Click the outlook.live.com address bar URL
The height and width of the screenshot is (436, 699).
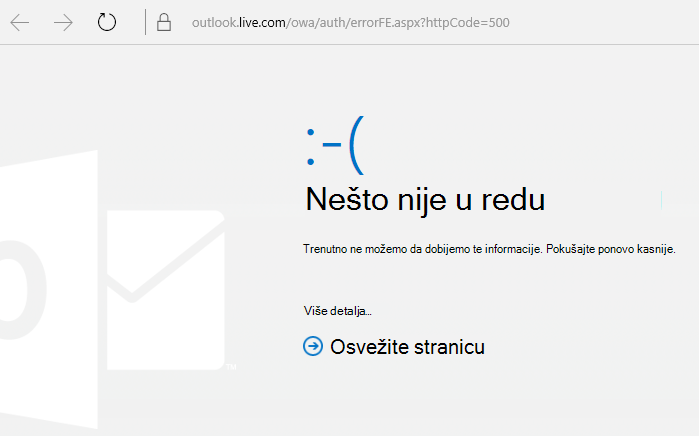350,23
